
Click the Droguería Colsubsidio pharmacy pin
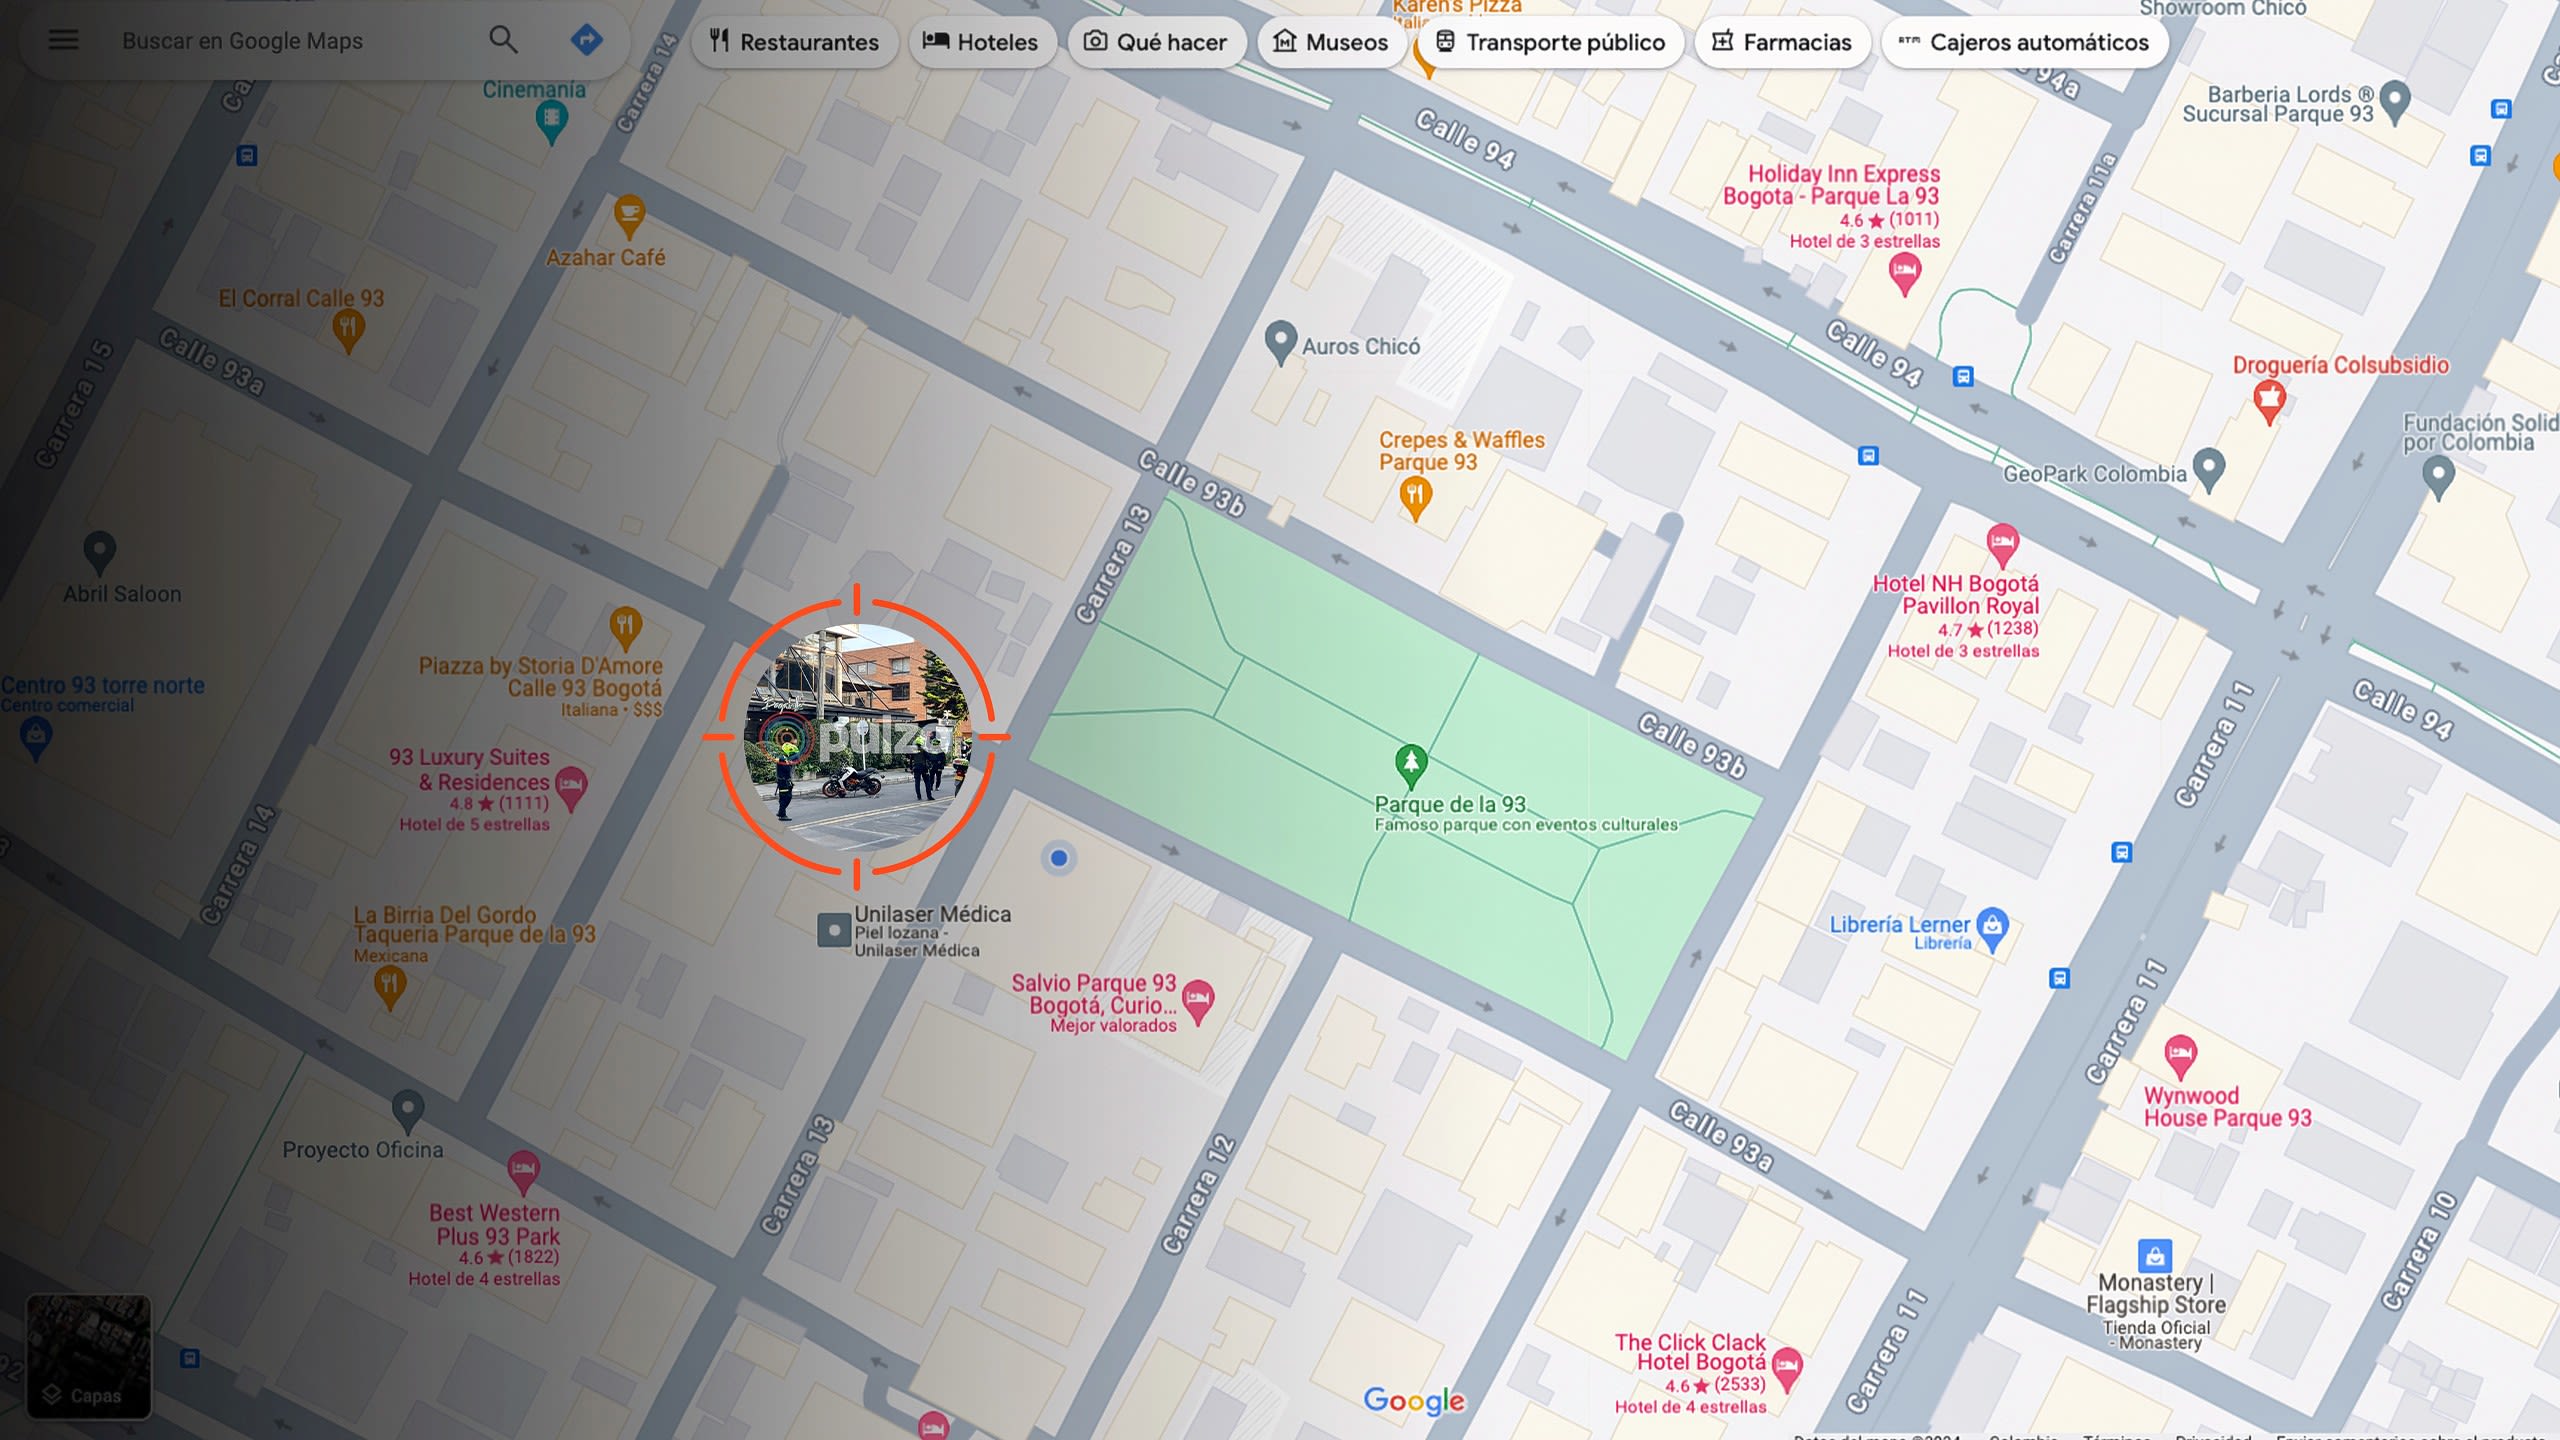pos(2269,403)
